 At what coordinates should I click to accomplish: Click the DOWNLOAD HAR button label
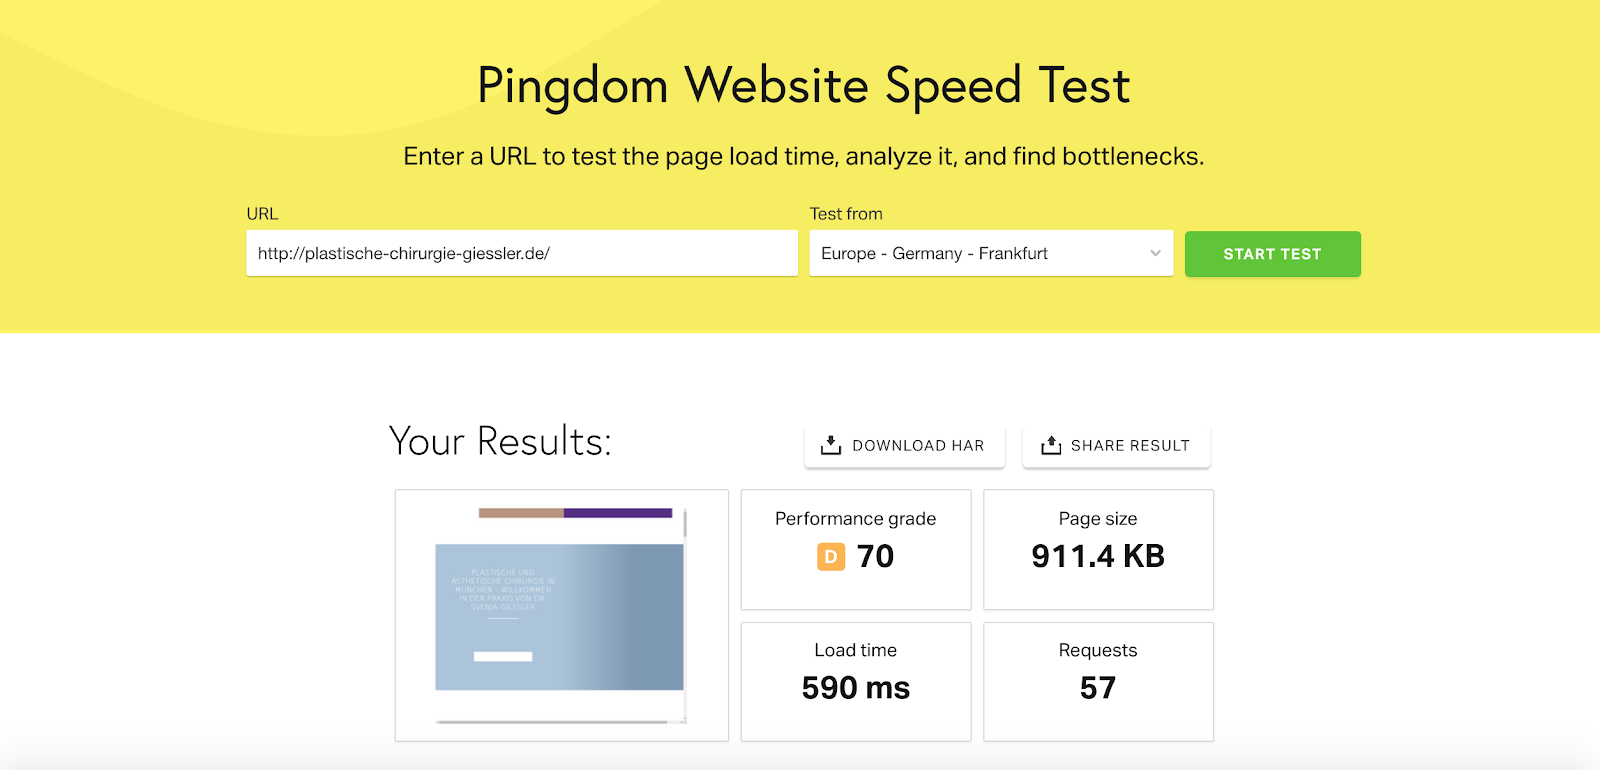[x=918, y=446]
